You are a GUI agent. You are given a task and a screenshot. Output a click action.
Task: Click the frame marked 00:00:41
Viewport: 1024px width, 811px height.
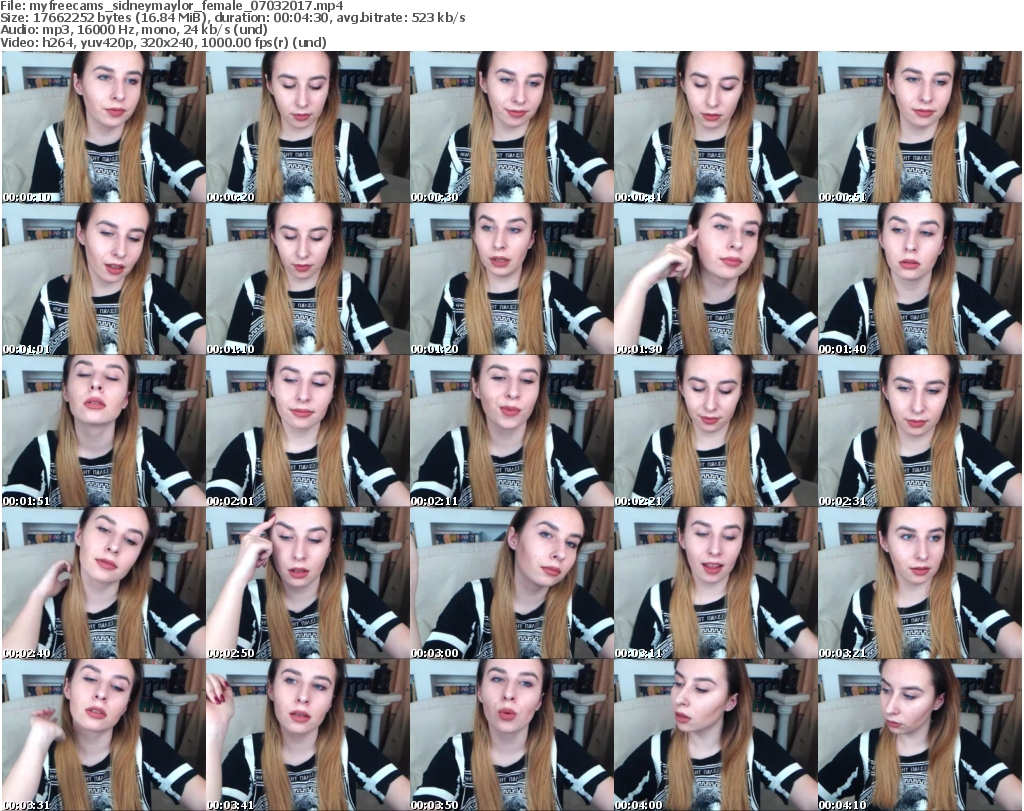point(715,127)
